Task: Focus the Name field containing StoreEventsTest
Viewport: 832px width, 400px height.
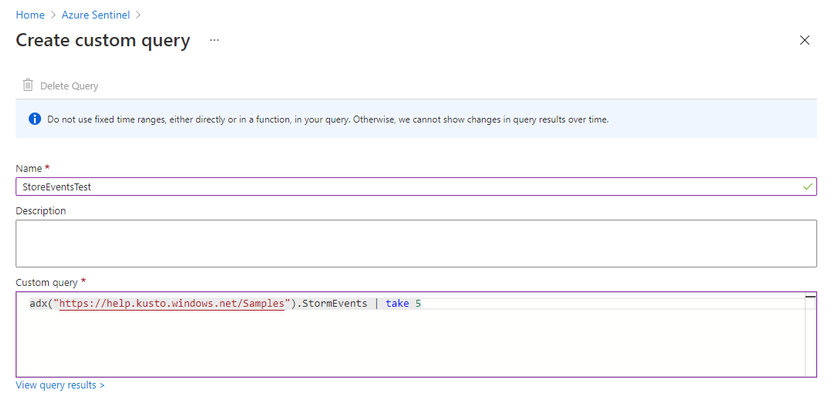Action: coord(416,187)
